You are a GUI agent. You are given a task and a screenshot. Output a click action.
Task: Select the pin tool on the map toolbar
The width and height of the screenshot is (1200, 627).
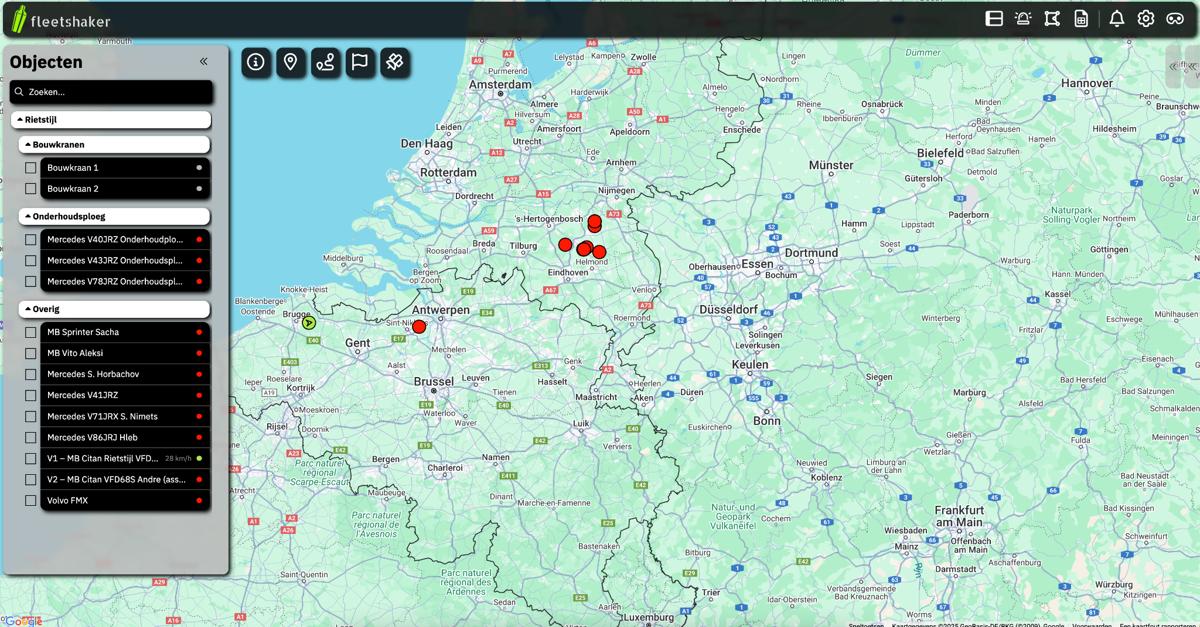(x=290, y=62)
